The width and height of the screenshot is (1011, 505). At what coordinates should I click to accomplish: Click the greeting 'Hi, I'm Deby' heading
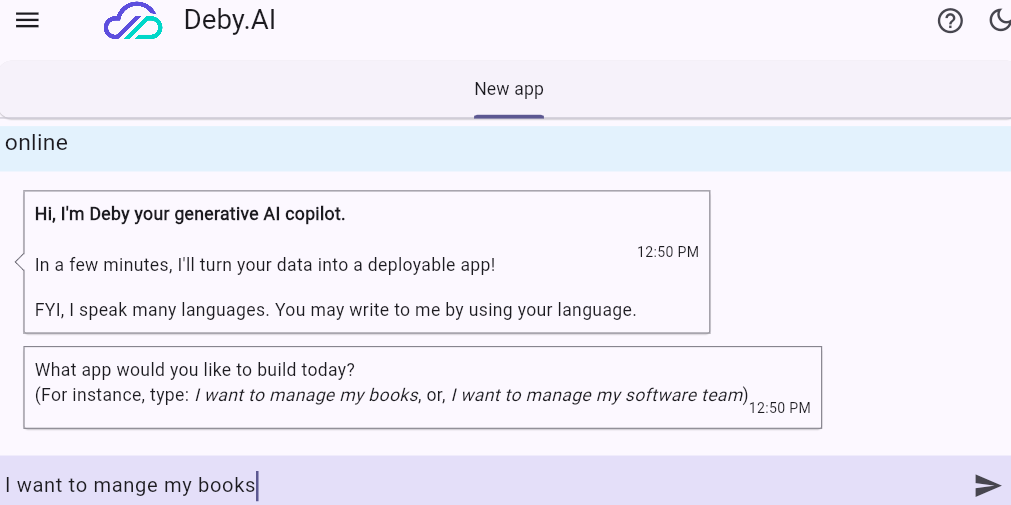(190, 214)
